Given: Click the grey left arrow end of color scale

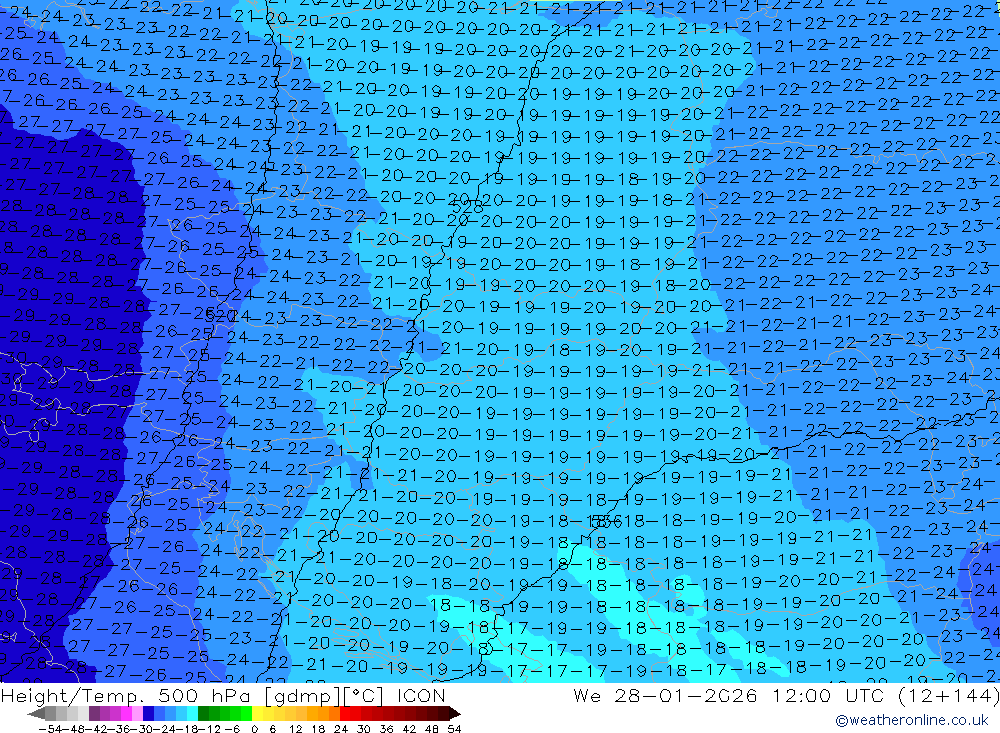Looking at the screenshot, I should tap(36, 714).
